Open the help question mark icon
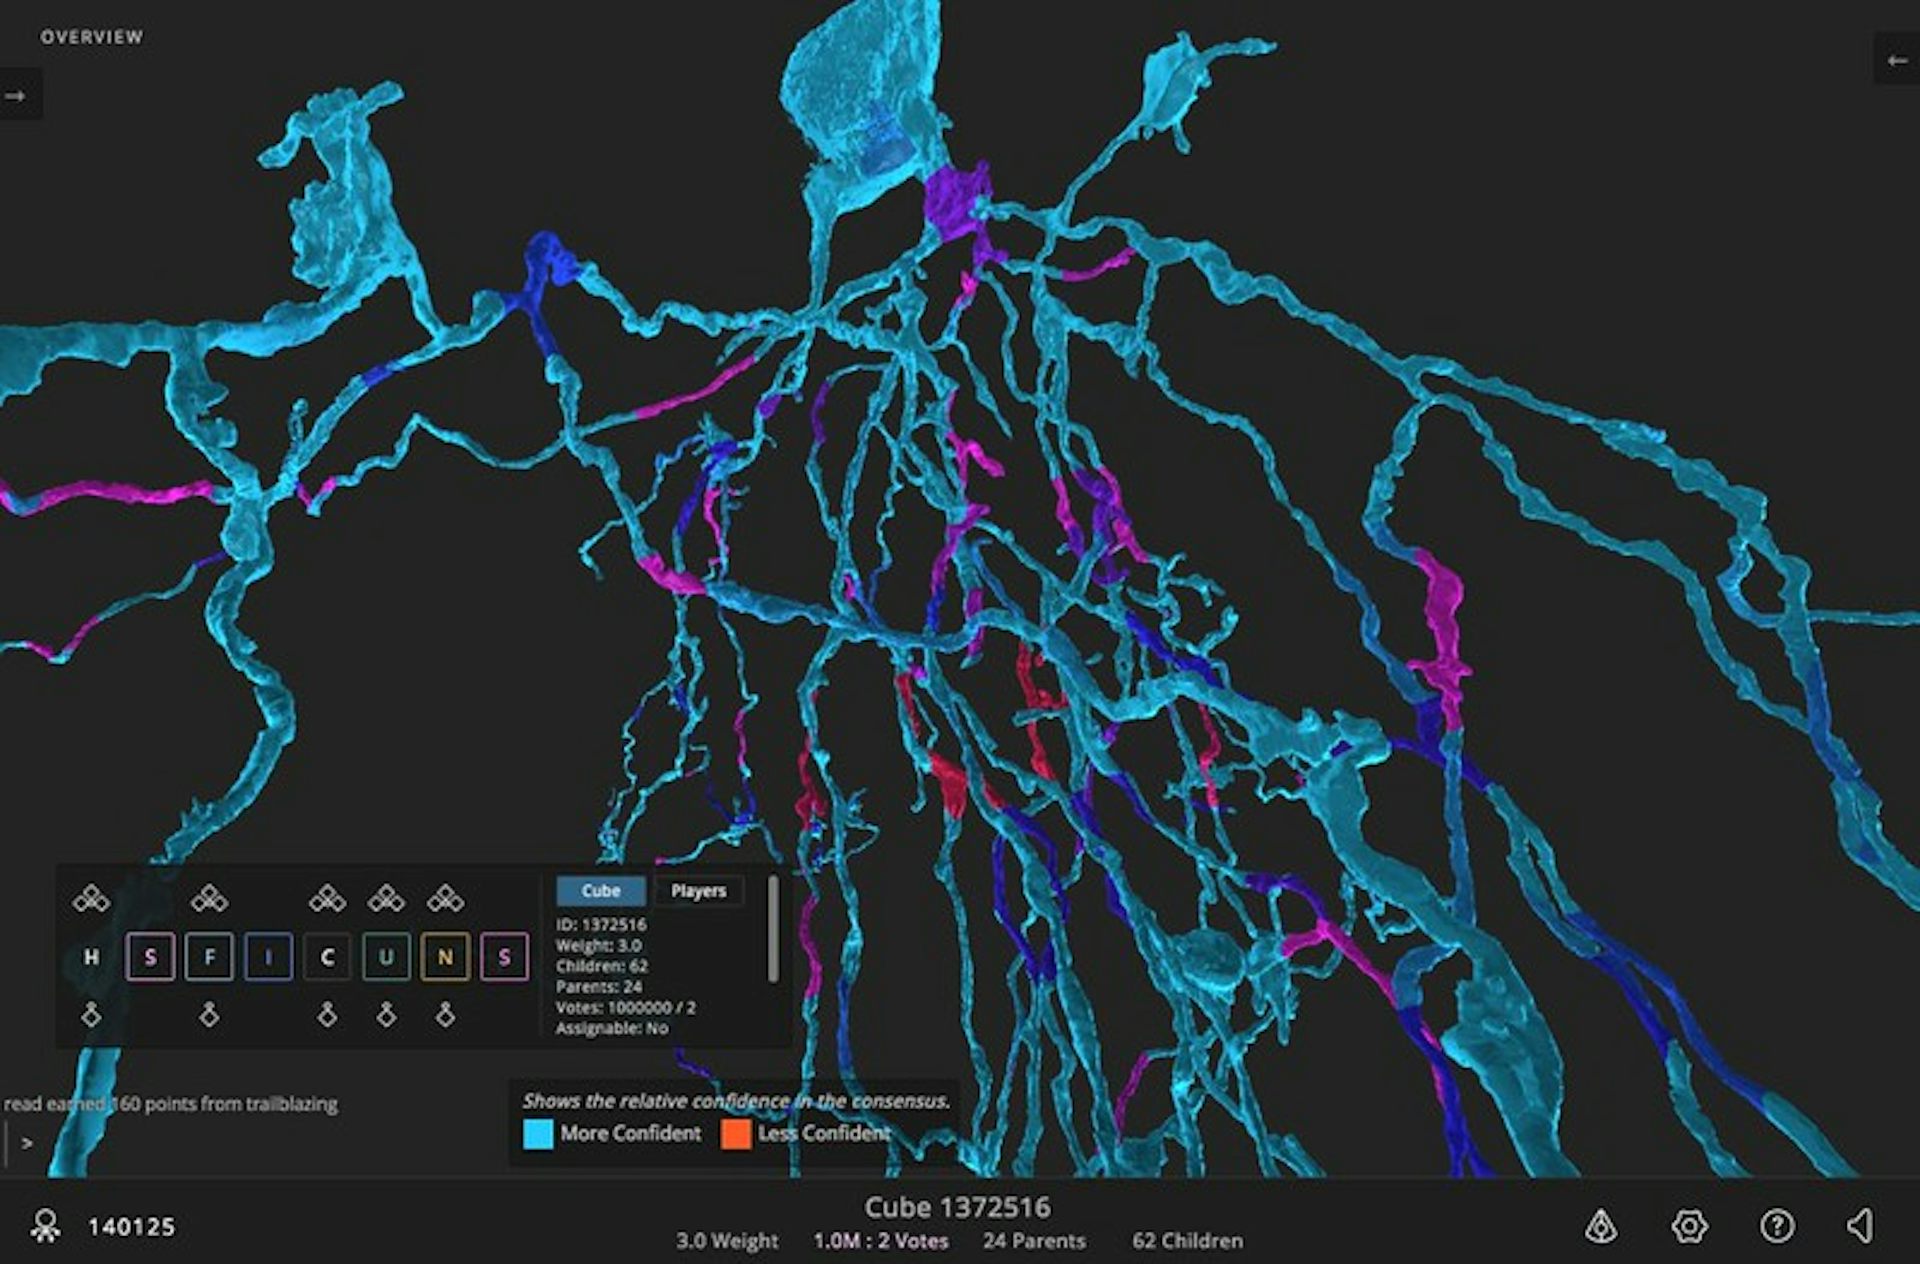The image size is (1920, 1264). (1777, 1226)
